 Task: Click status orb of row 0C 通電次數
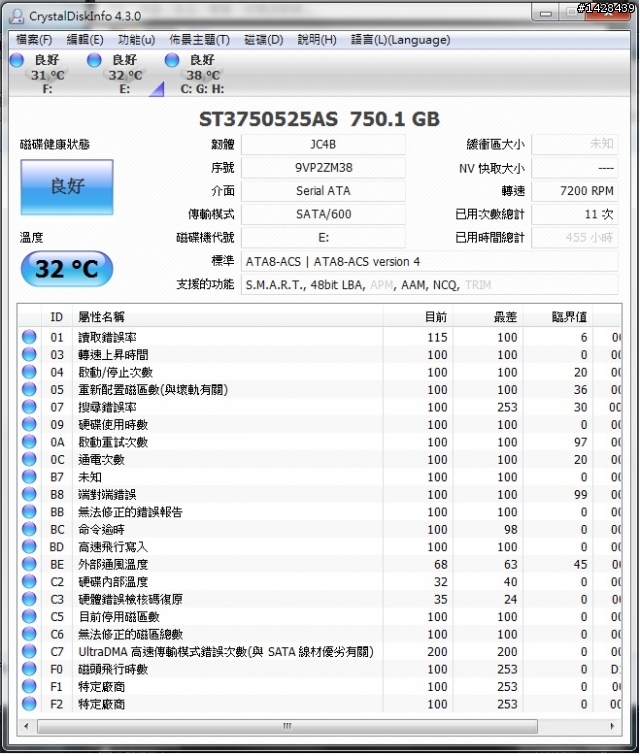coord(29,459)
